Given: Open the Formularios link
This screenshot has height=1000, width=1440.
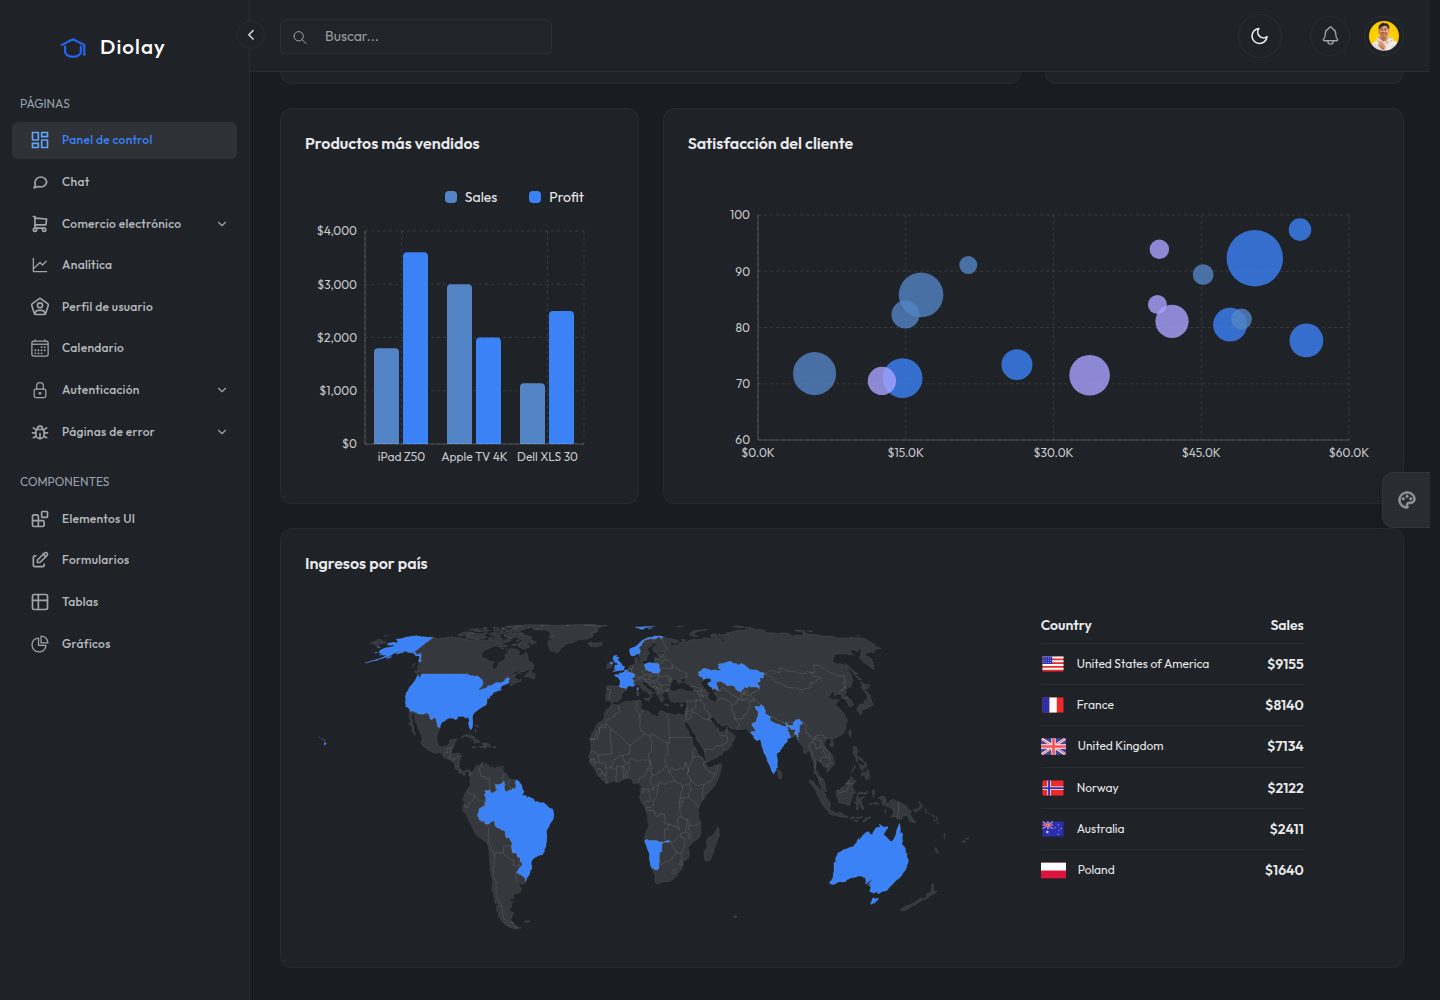Looking at the screenshot, I should 124,560.
